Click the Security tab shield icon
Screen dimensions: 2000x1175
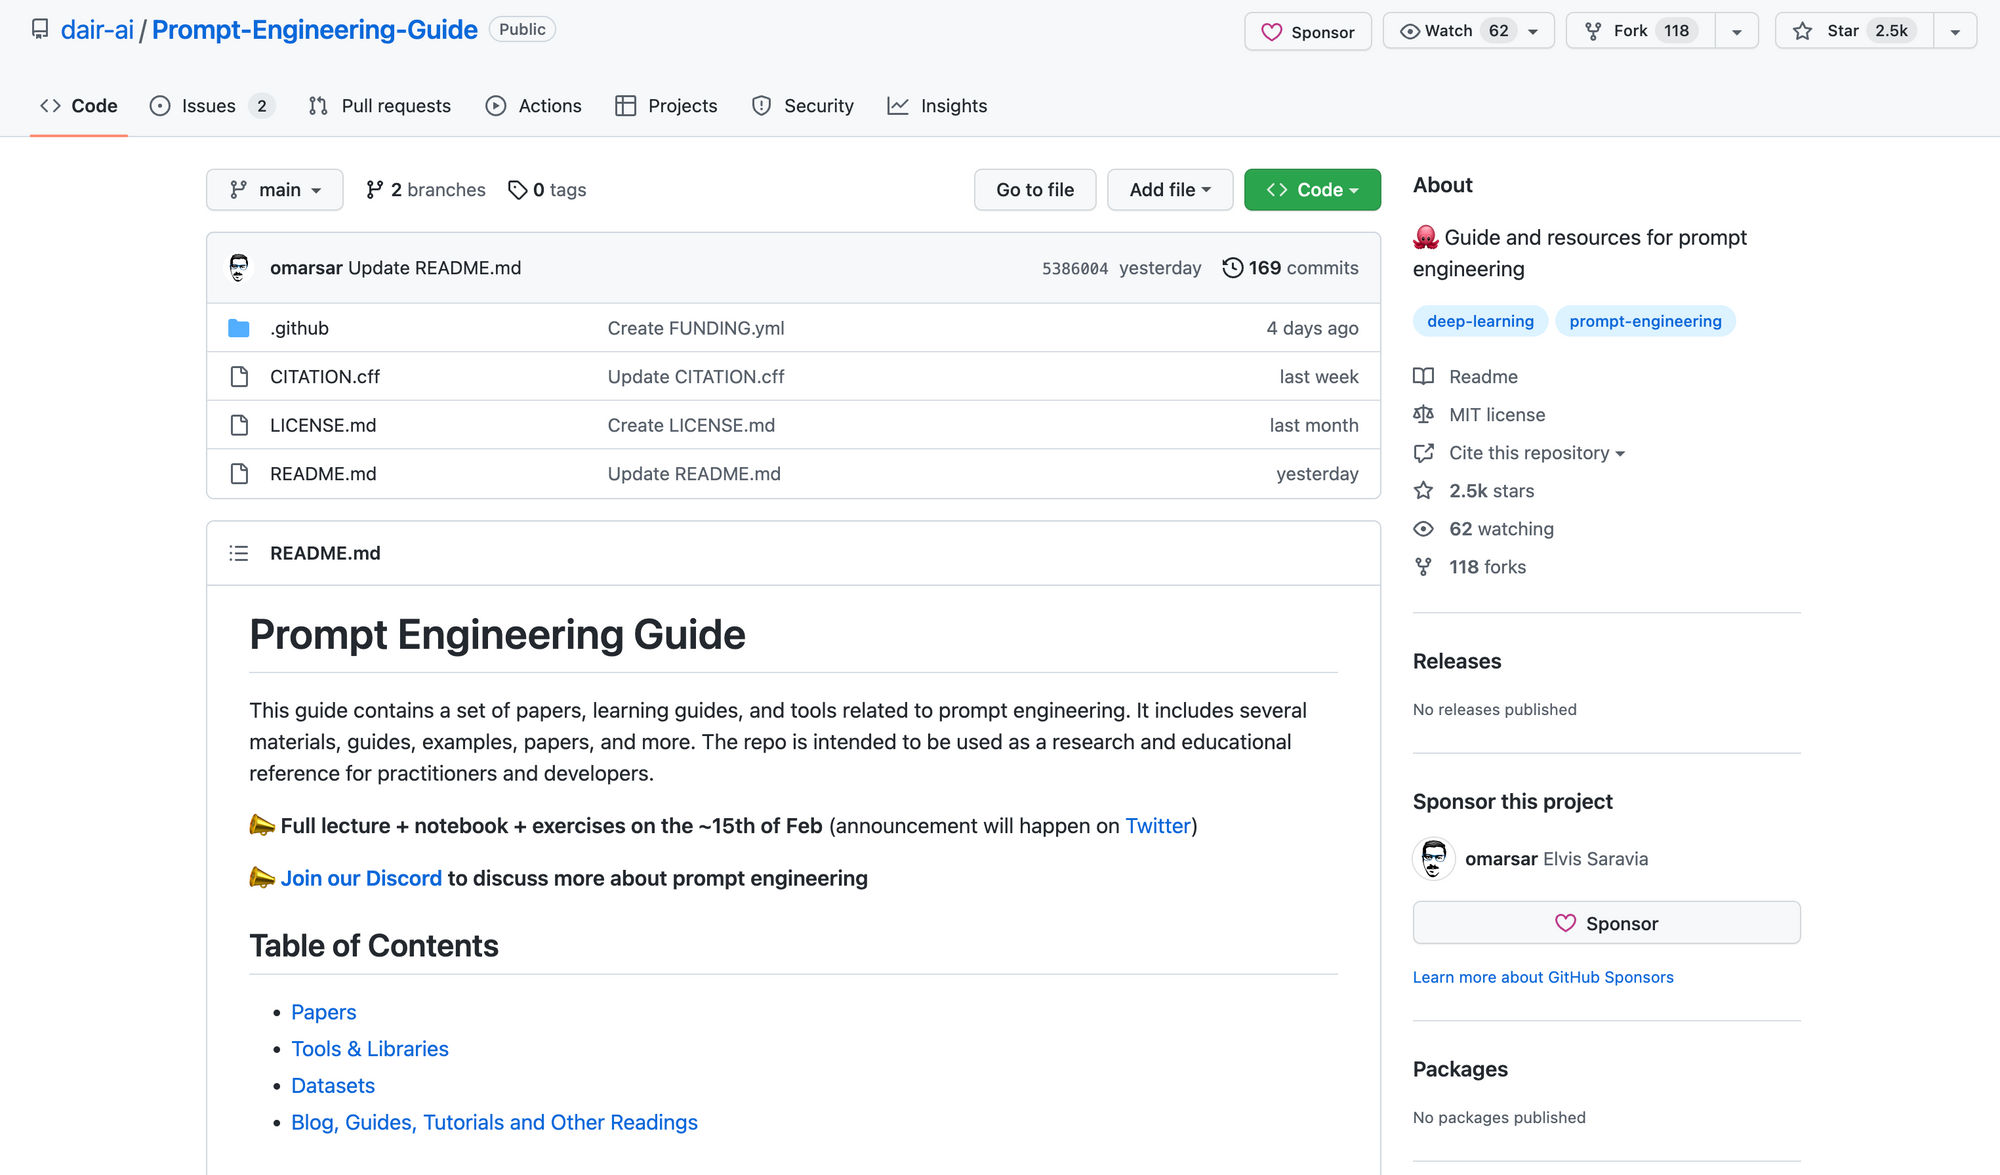coord(761,106)
